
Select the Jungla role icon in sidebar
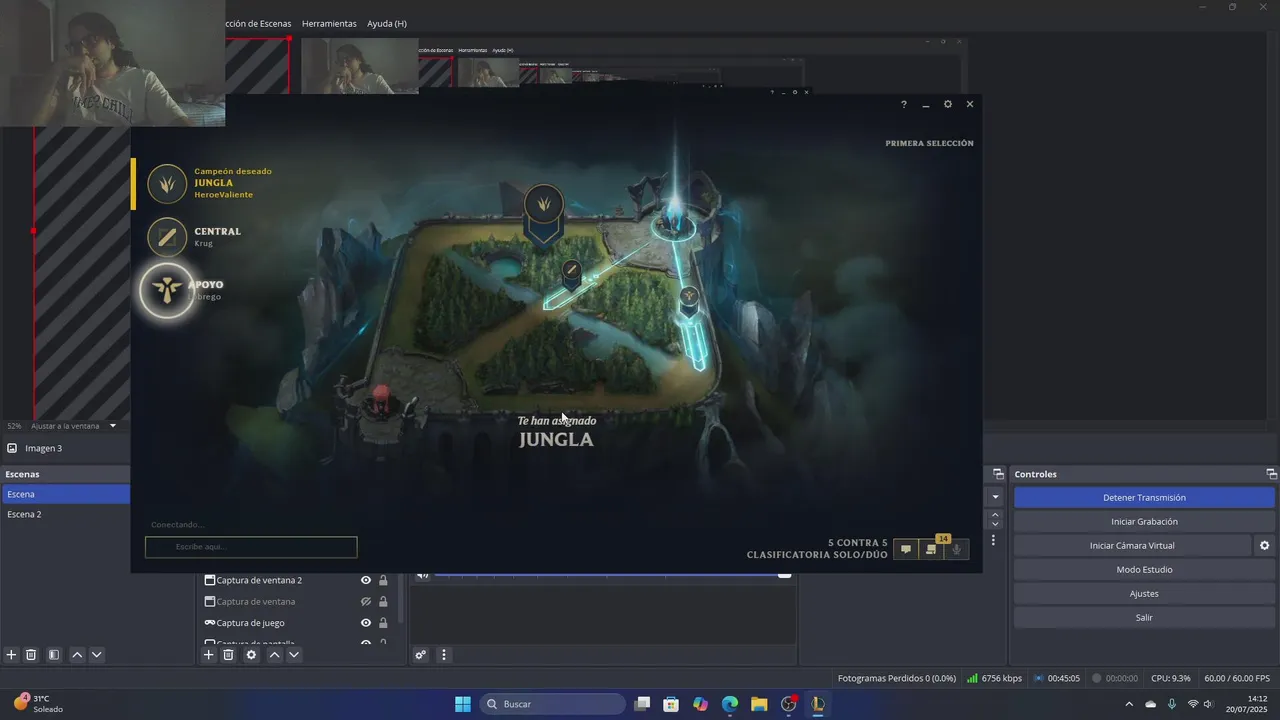(x=167, y=184)
